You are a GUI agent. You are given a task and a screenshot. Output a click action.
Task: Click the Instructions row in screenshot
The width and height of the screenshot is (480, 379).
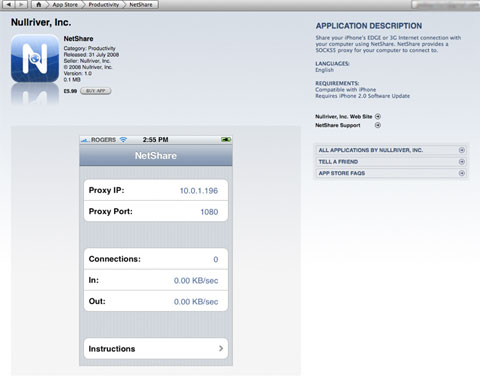(156, 349)
